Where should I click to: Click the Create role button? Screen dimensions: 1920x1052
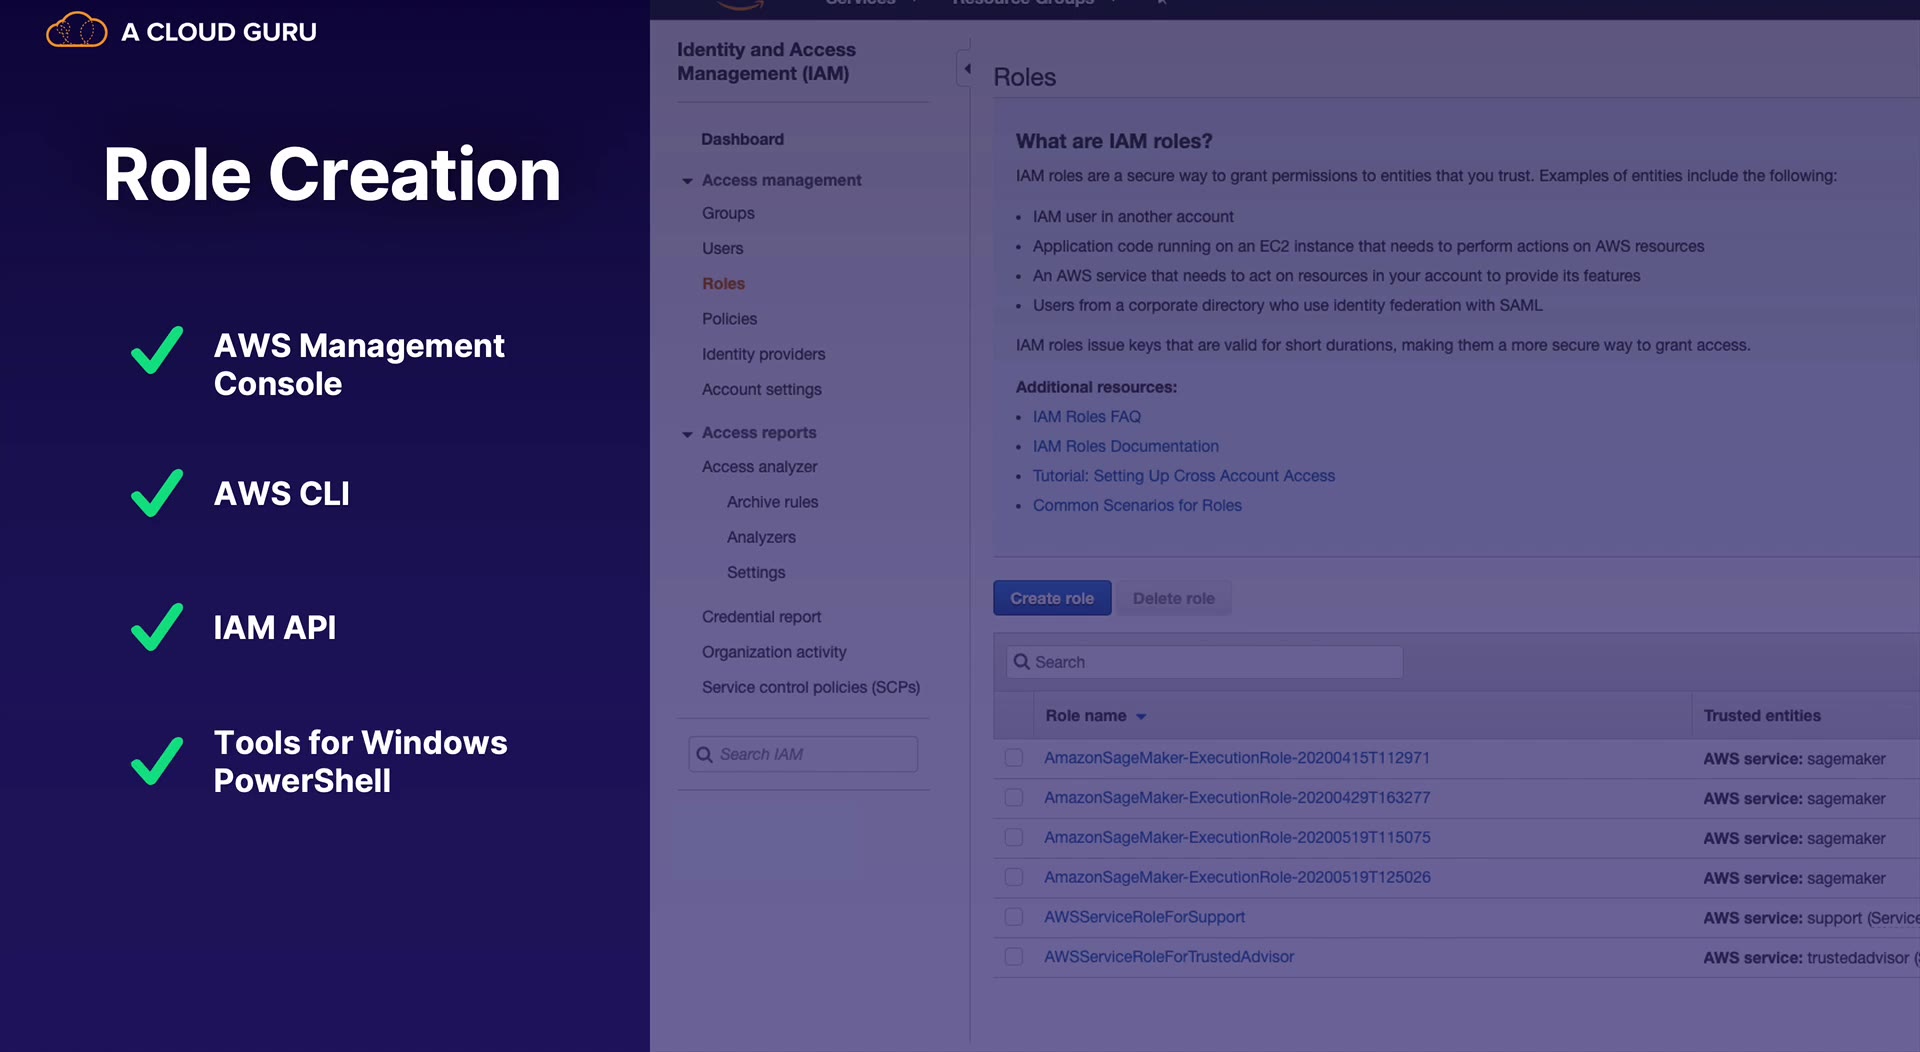coord(1052,598)
